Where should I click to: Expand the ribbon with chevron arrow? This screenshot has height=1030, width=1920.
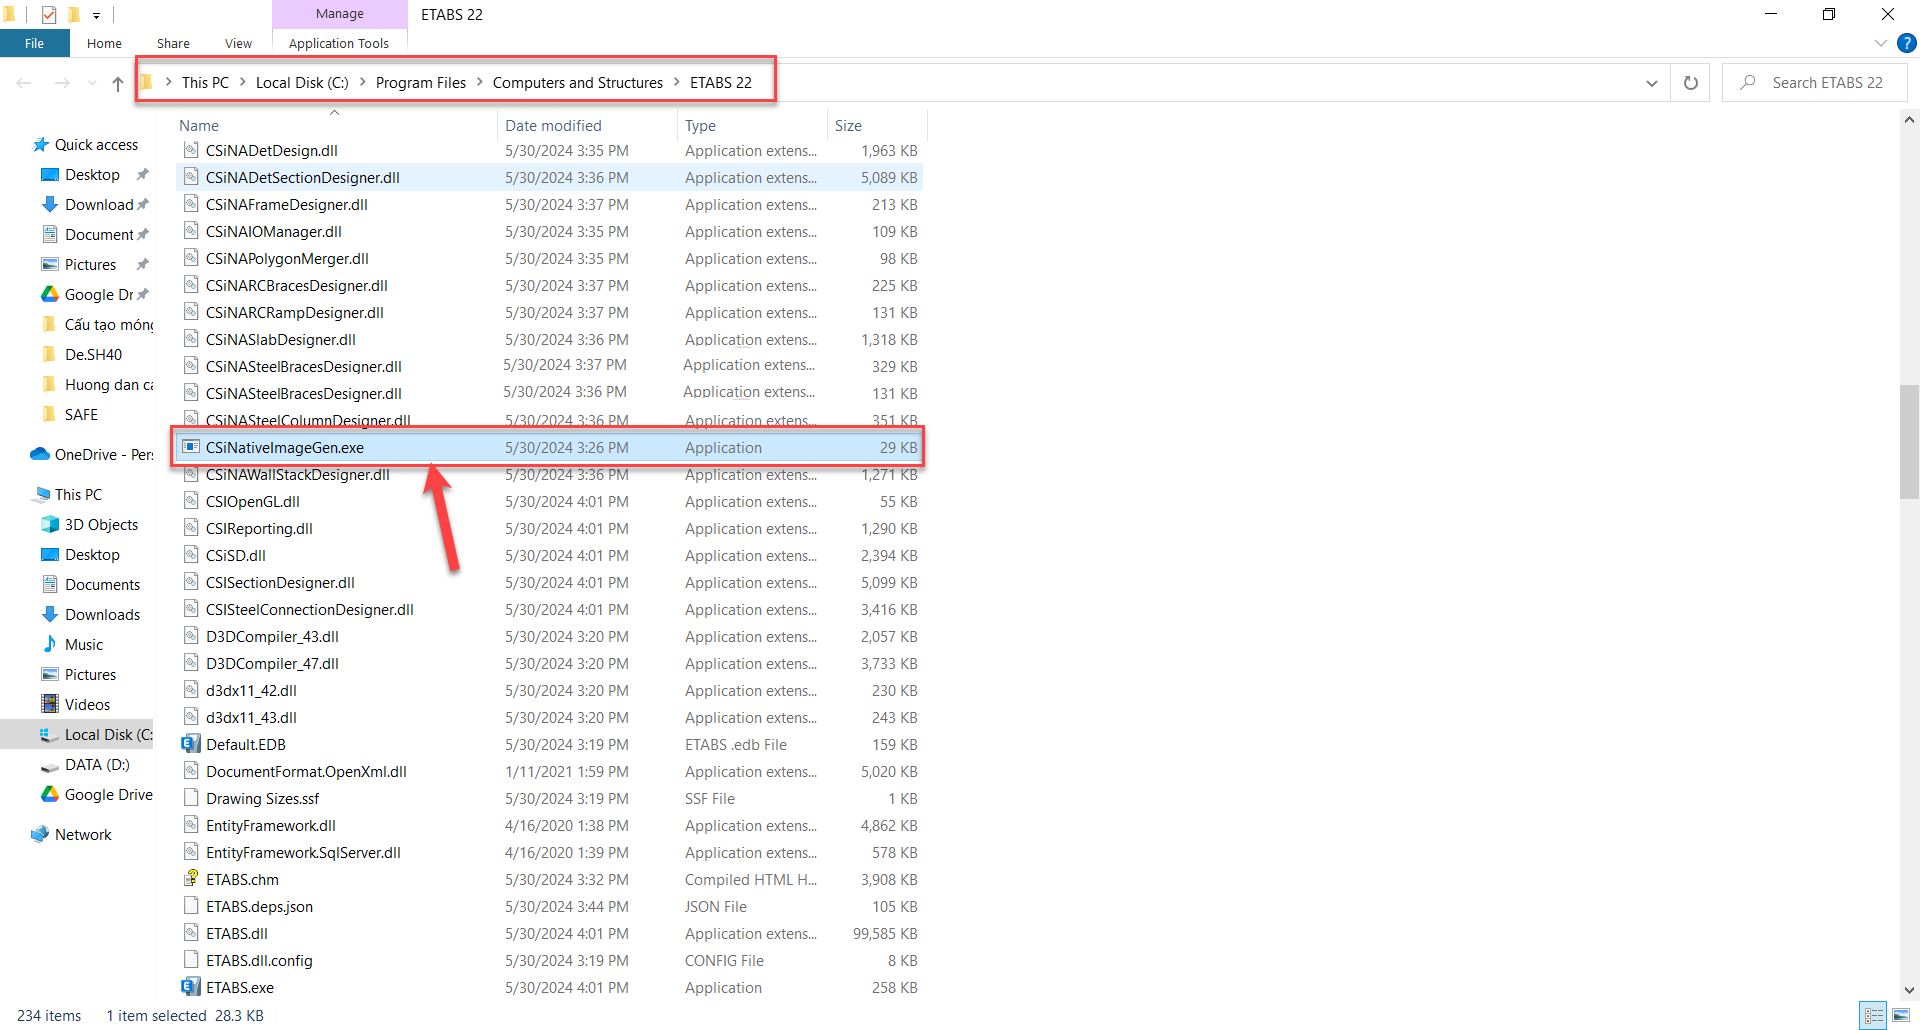(1880, 43)
